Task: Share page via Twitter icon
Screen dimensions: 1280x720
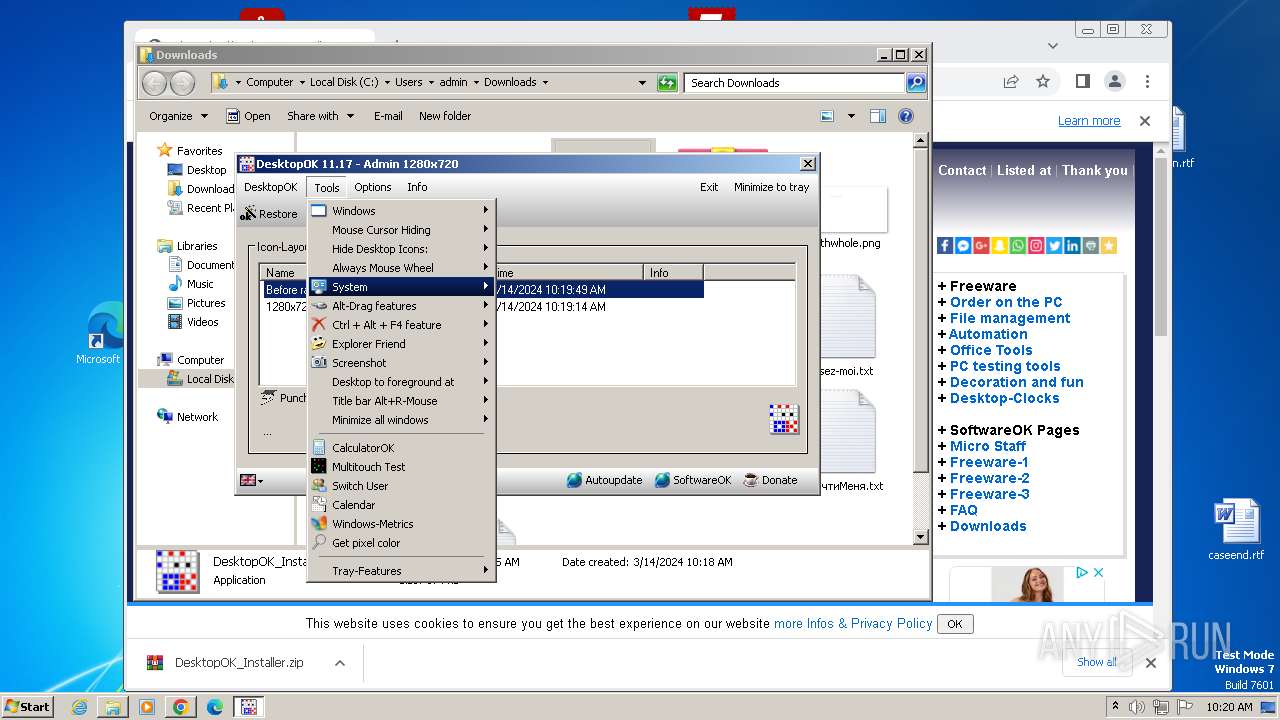Action: pyautogui.click(x=1054, y=245)
